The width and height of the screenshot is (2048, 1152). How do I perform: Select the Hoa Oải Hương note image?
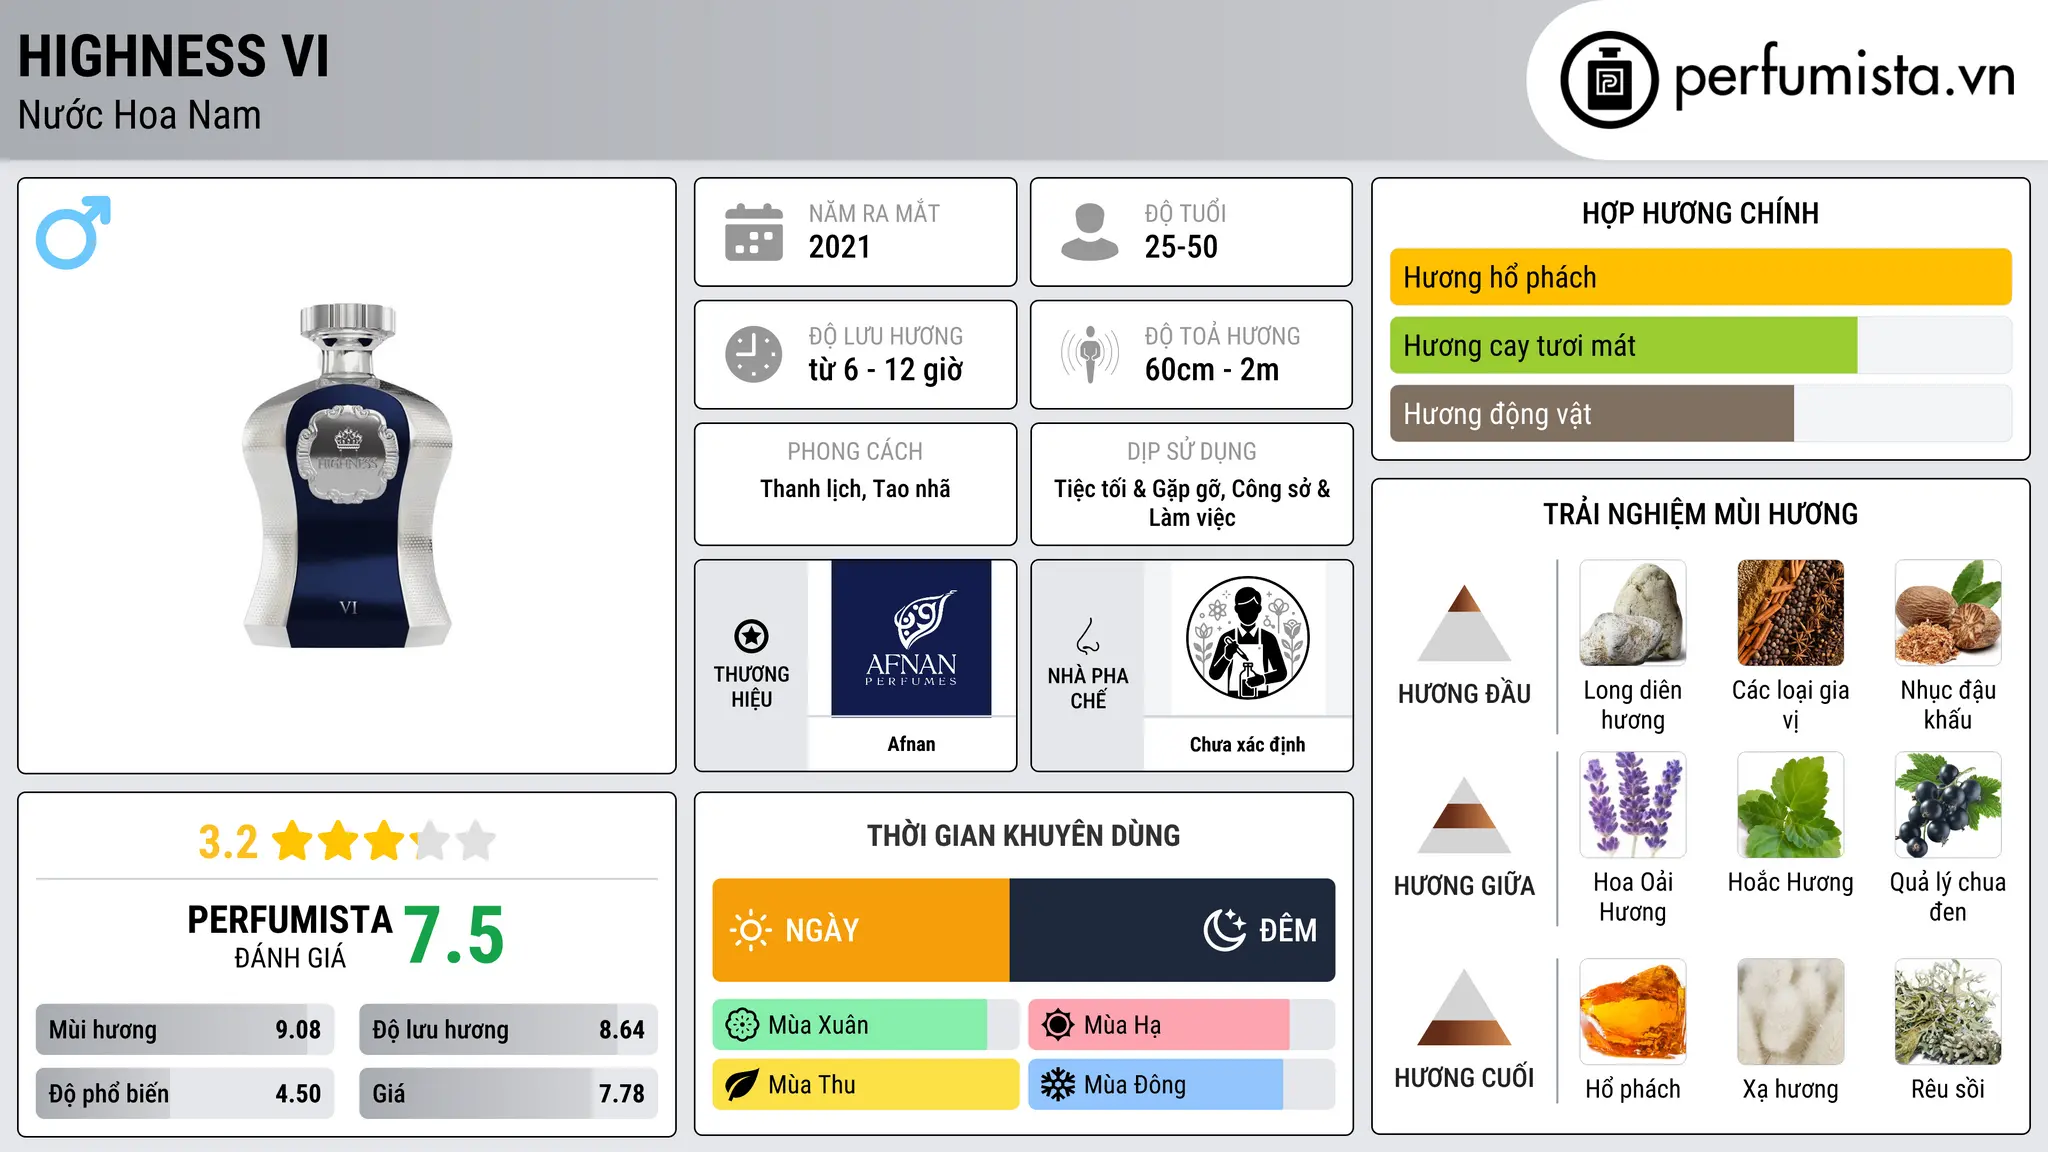pos(1633,805)
